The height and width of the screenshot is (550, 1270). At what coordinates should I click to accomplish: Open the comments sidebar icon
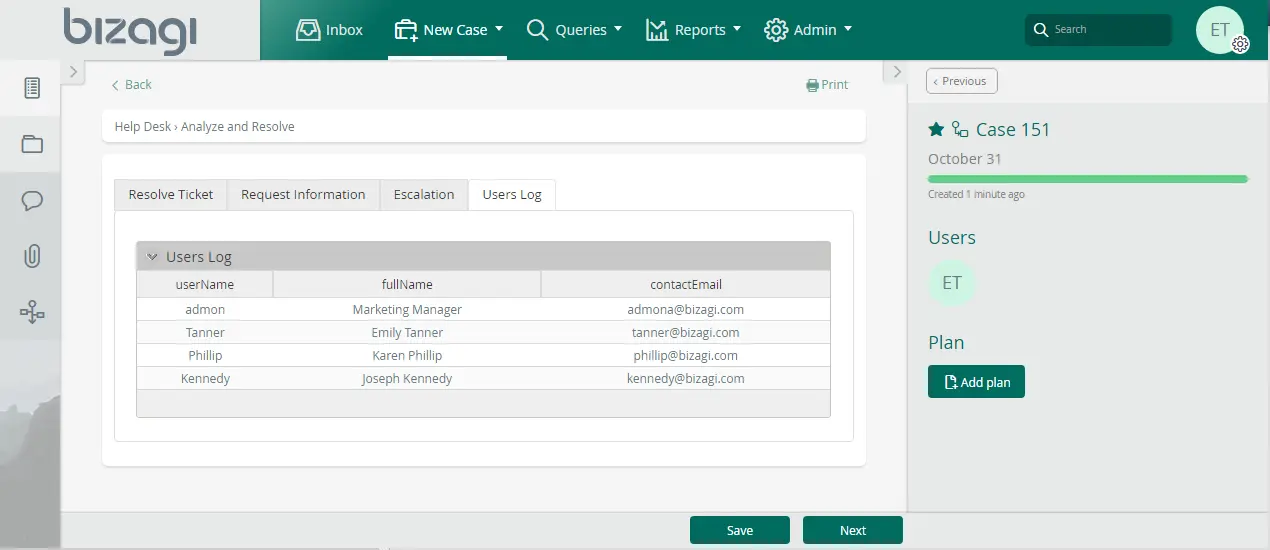click(32, 201)
